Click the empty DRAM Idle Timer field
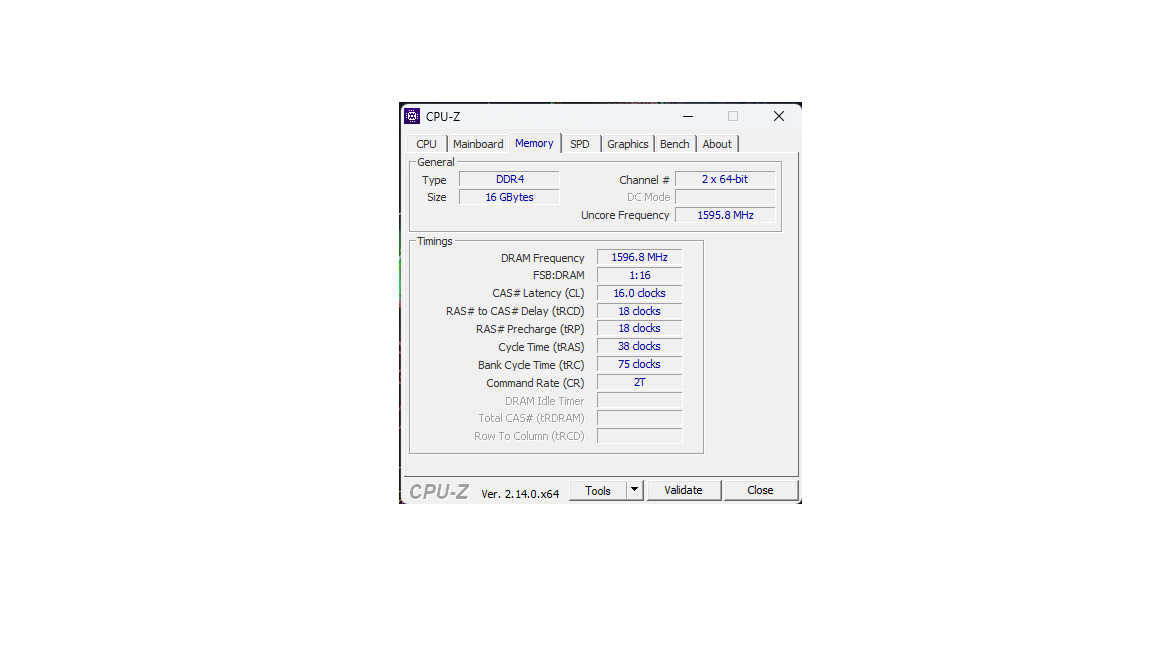 640,400
